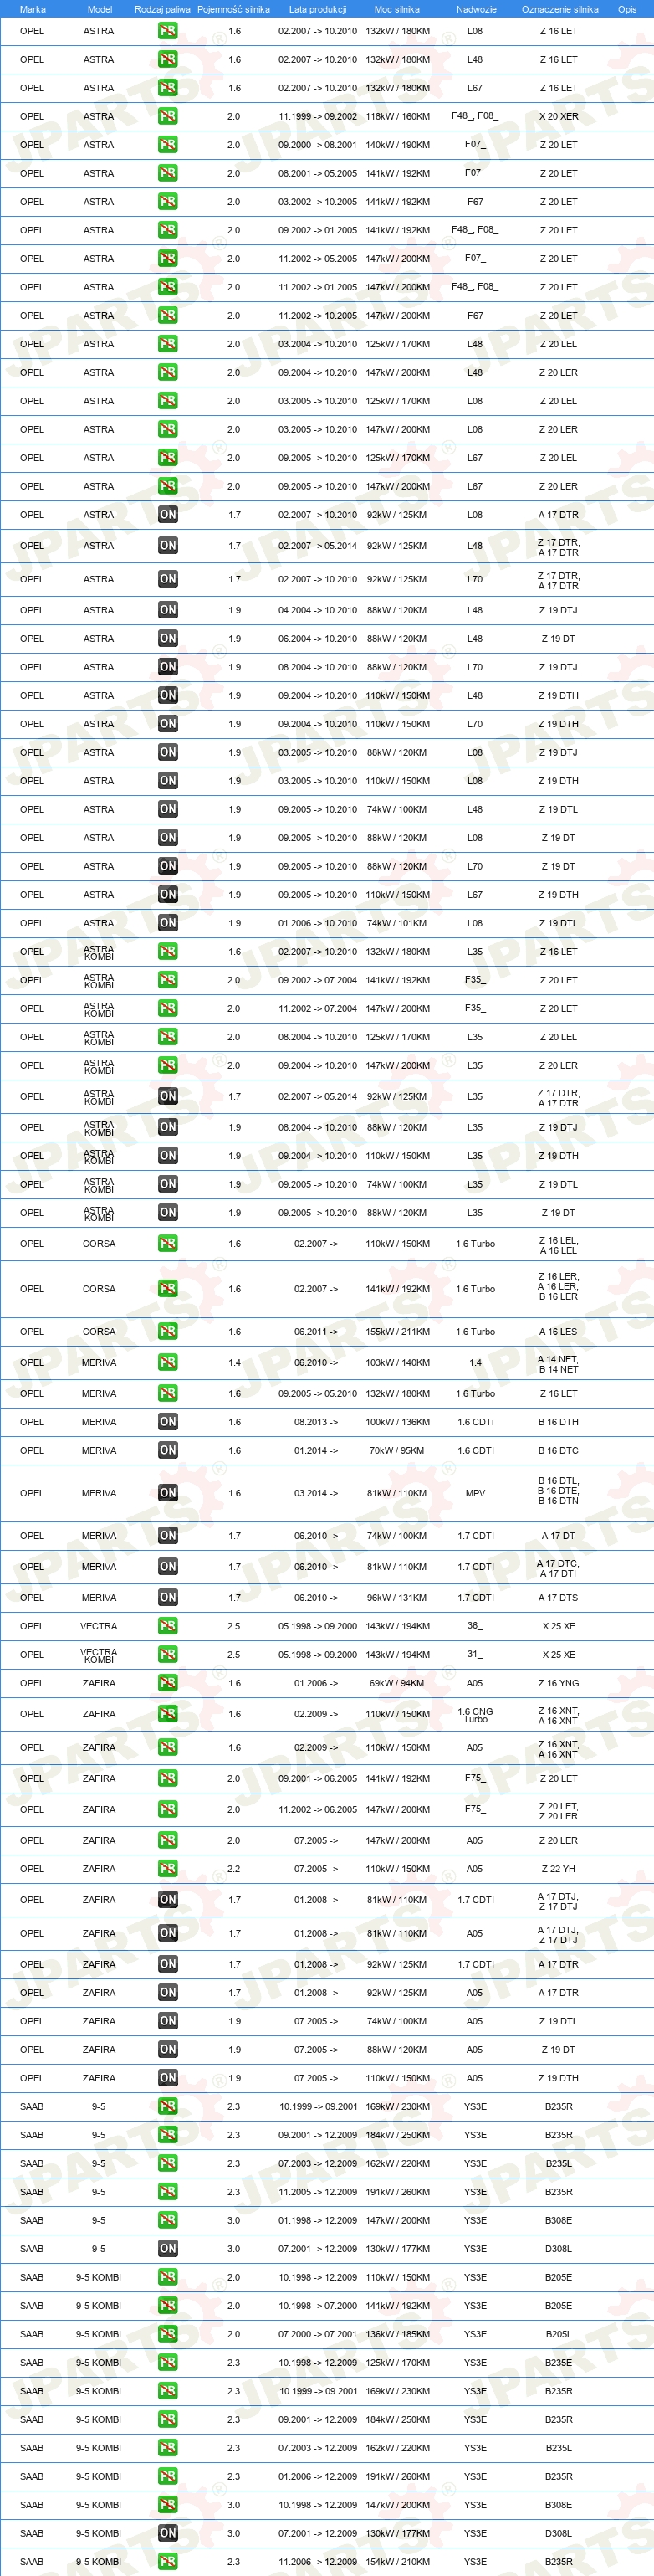Click petrol icon in SAAB 9-5 B235L sedan row

(x=168, y=2163)
